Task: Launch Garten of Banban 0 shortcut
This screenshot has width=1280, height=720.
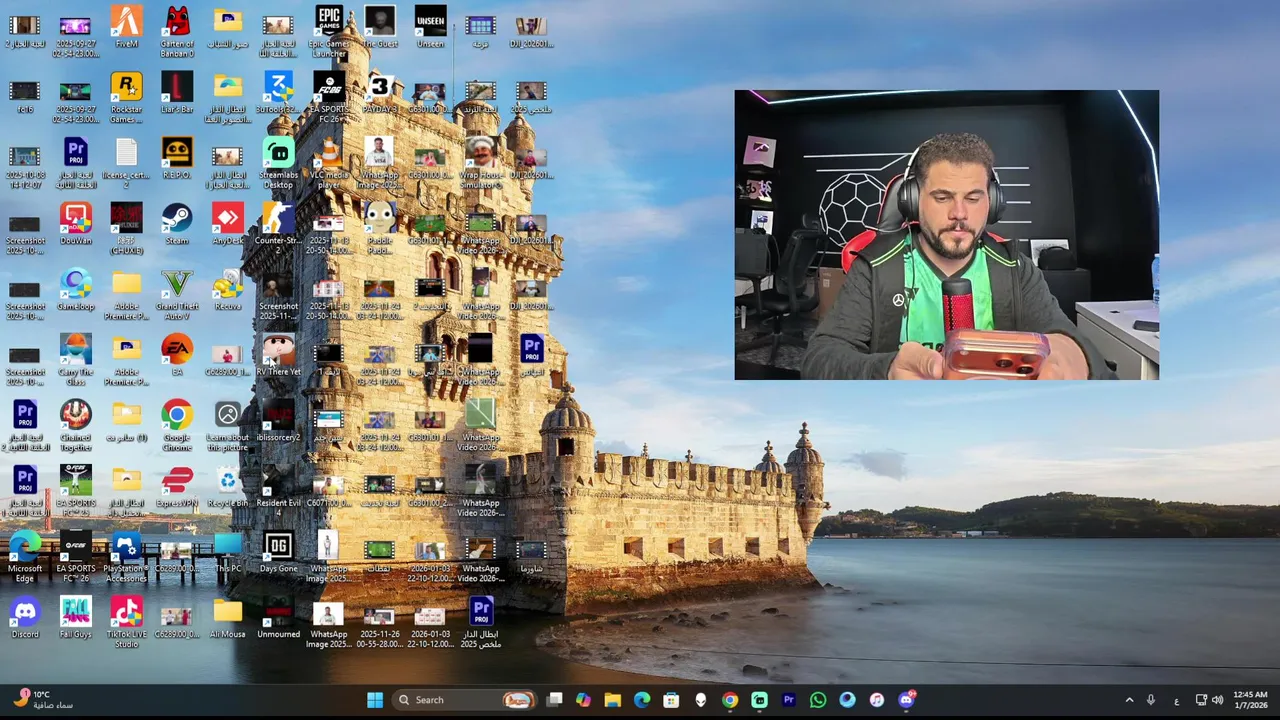Action: coord(177,32)
